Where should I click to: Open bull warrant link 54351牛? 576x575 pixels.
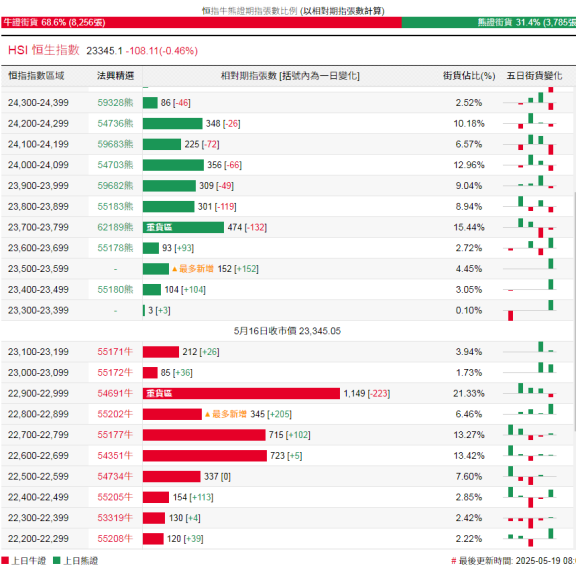(x=115, y=456)
